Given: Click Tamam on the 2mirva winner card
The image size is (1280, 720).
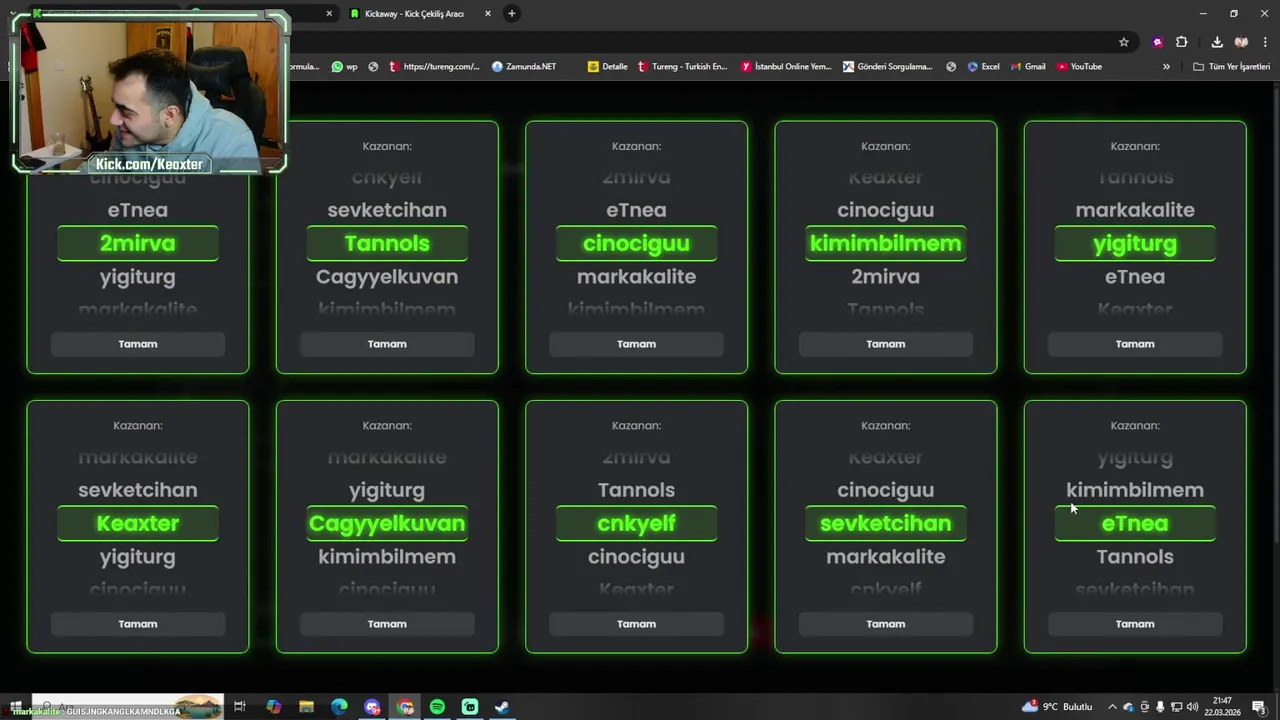Looking at the screenshot, I should pyautogui.click(x=138, y=344).
